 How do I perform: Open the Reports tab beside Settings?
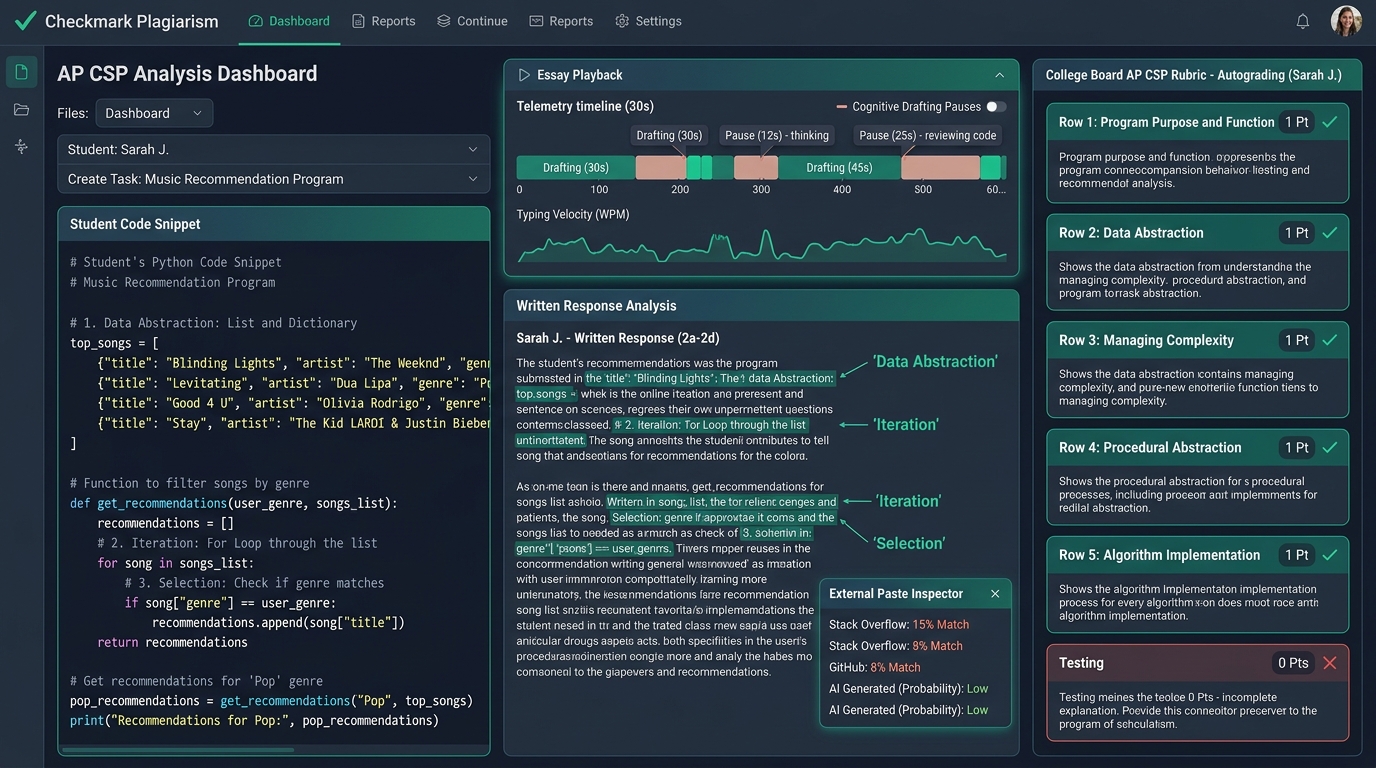tap(561, 21)
